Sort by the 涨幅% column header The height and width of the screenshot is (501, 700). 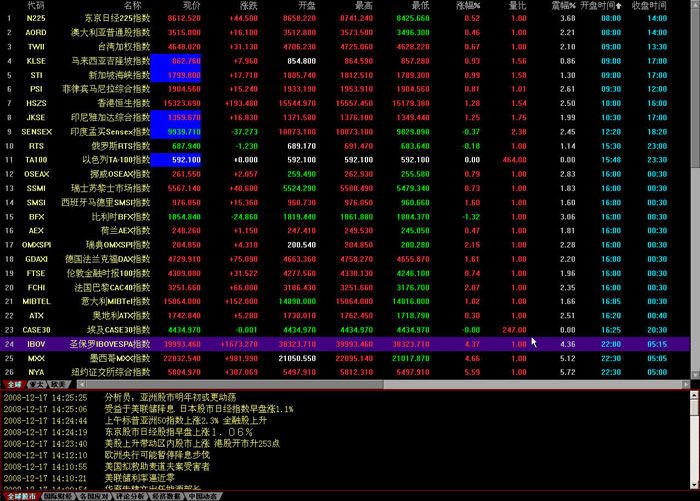coord(467,5)
